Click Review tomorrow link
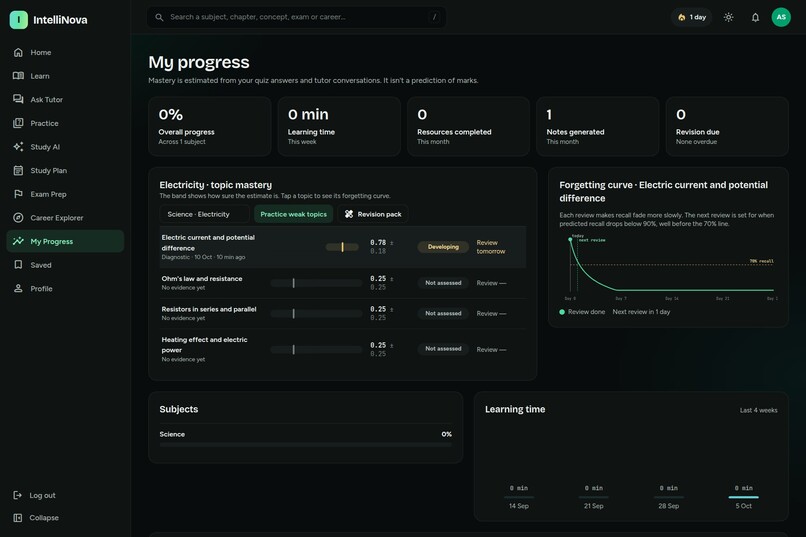This screenshot has height=537, width=806. coord(491,247)
